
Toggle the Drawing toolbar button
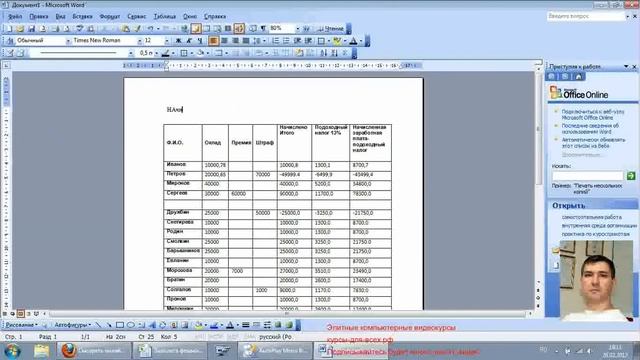(x=239, y=29)
